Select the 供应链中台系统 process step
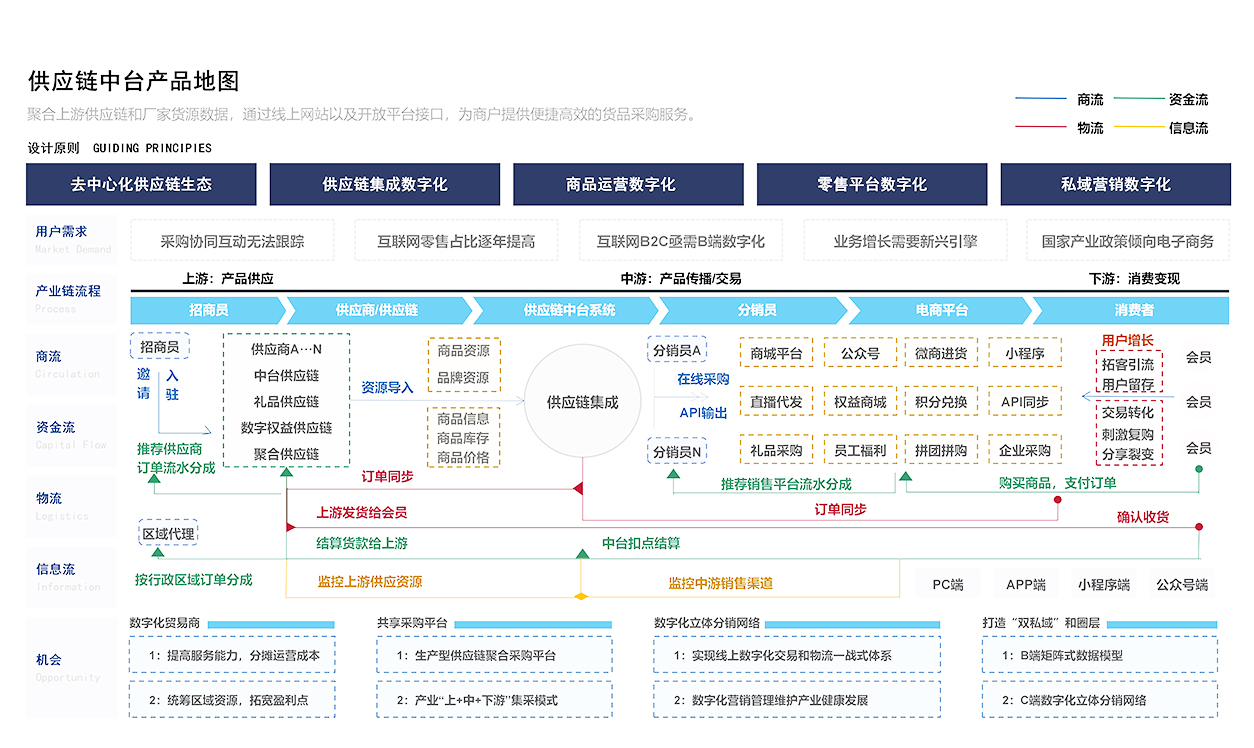 (569, 310)
